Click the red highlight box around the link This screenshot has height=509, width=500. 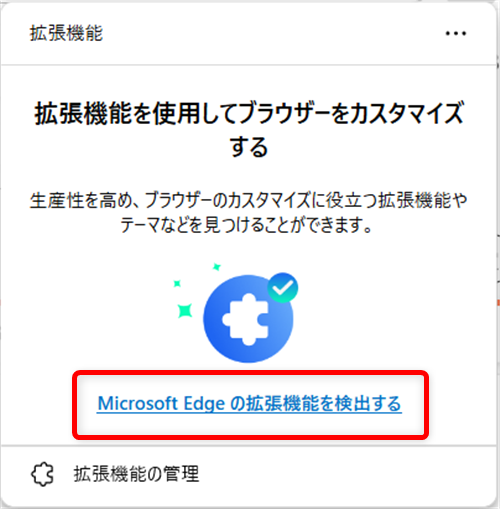250,404
